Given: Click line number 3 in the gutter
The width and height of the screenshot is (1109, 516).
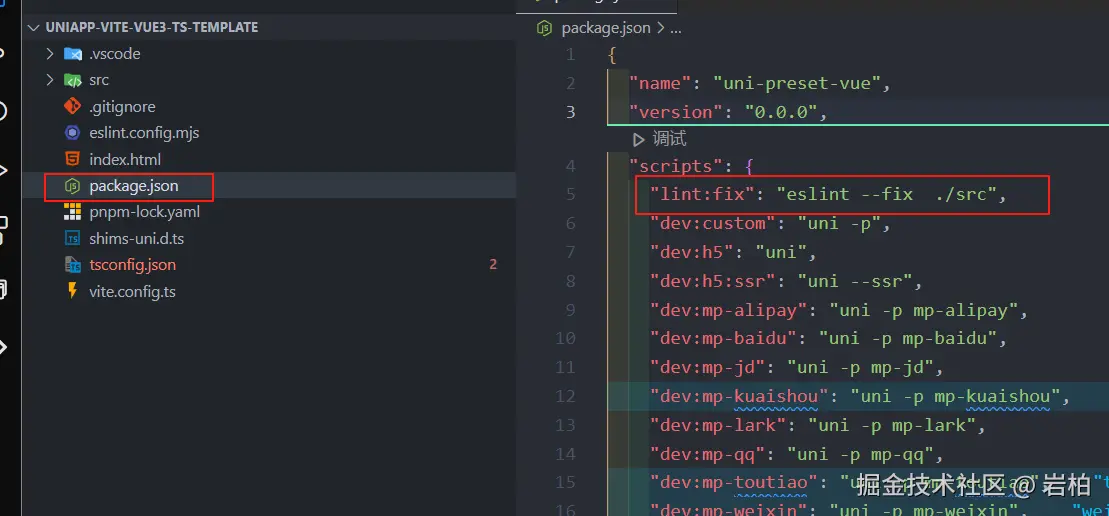Looking at the screenshot, I should click(571, 112).
